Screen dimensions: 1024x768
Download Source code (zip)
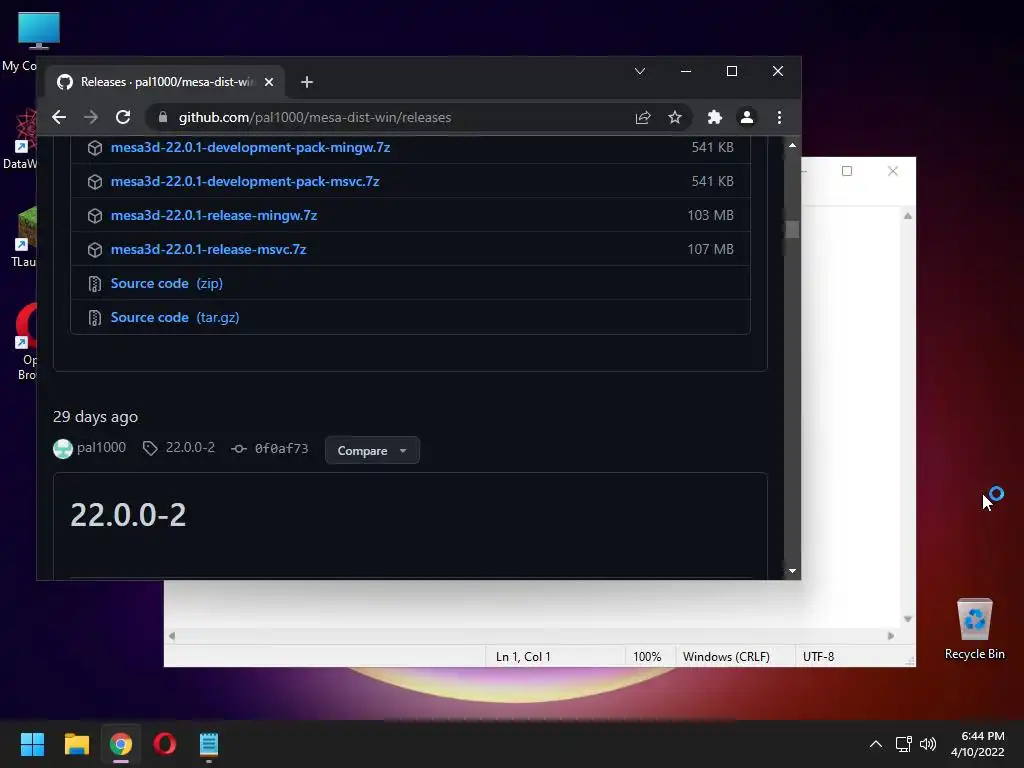point(167,283)
